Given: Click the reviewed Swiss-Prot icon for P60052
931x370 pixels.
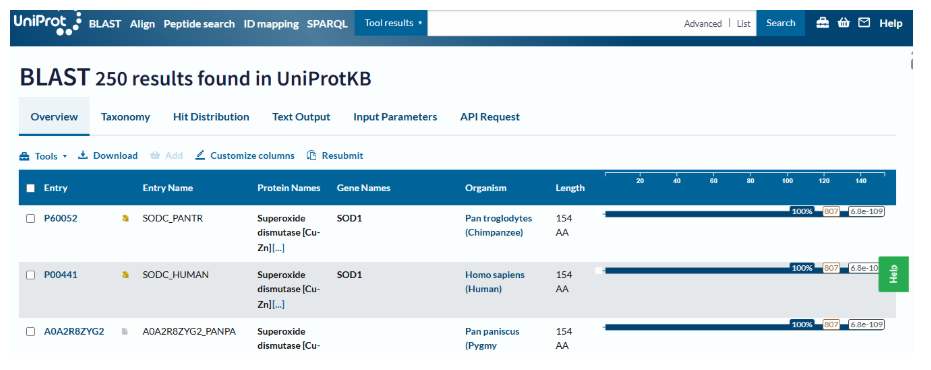Looking at the screenshot, I should 125,219.
